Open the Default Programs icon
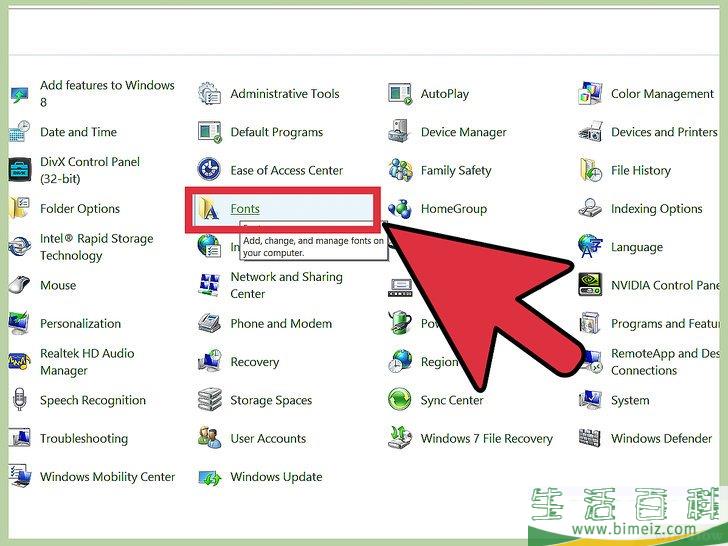728x546 pixels. 209,132
